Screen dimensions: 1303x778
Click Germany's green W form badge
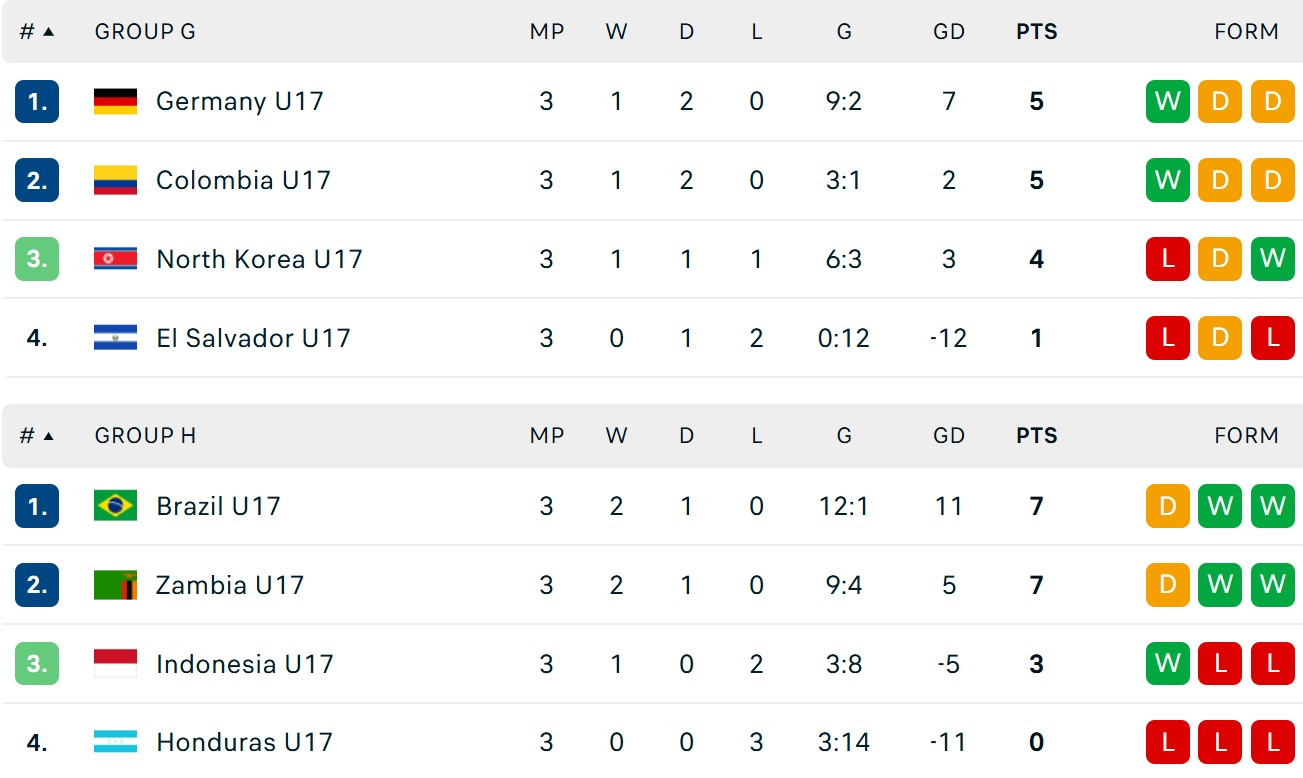pyautogui.click(x=1167, y=101)
